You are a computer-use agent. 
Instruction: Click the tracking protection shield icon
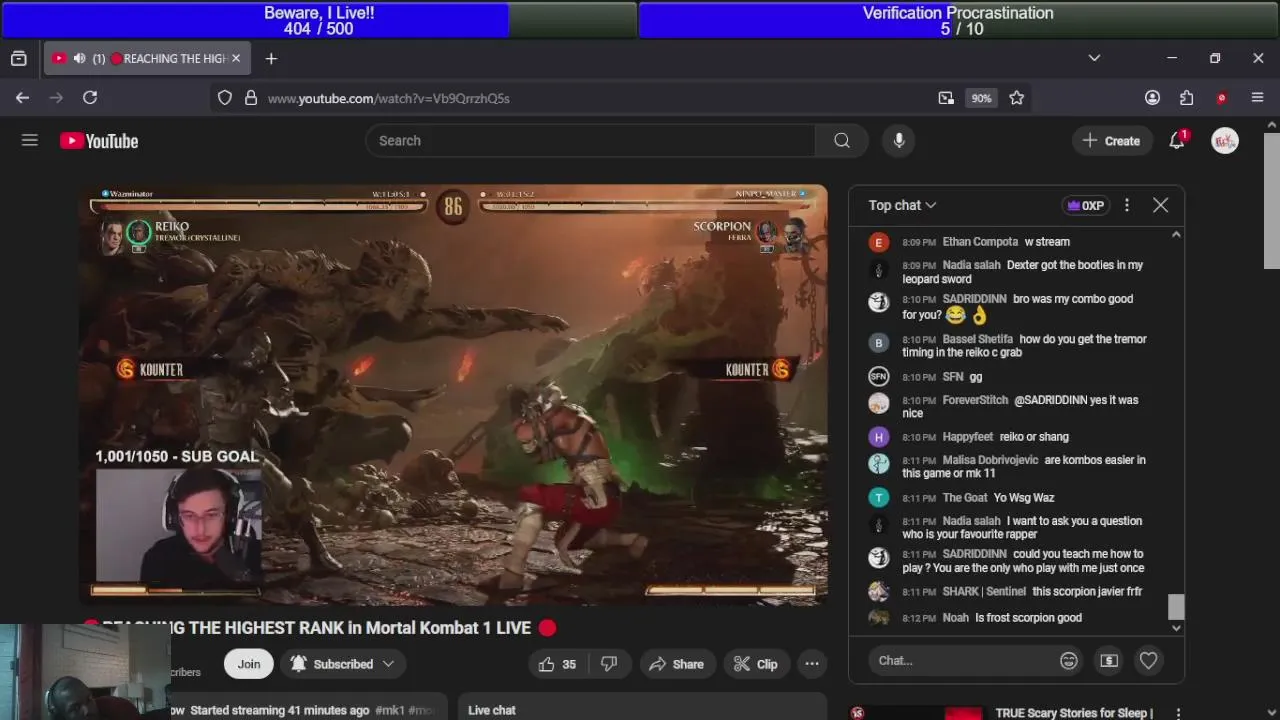(225, 98)
